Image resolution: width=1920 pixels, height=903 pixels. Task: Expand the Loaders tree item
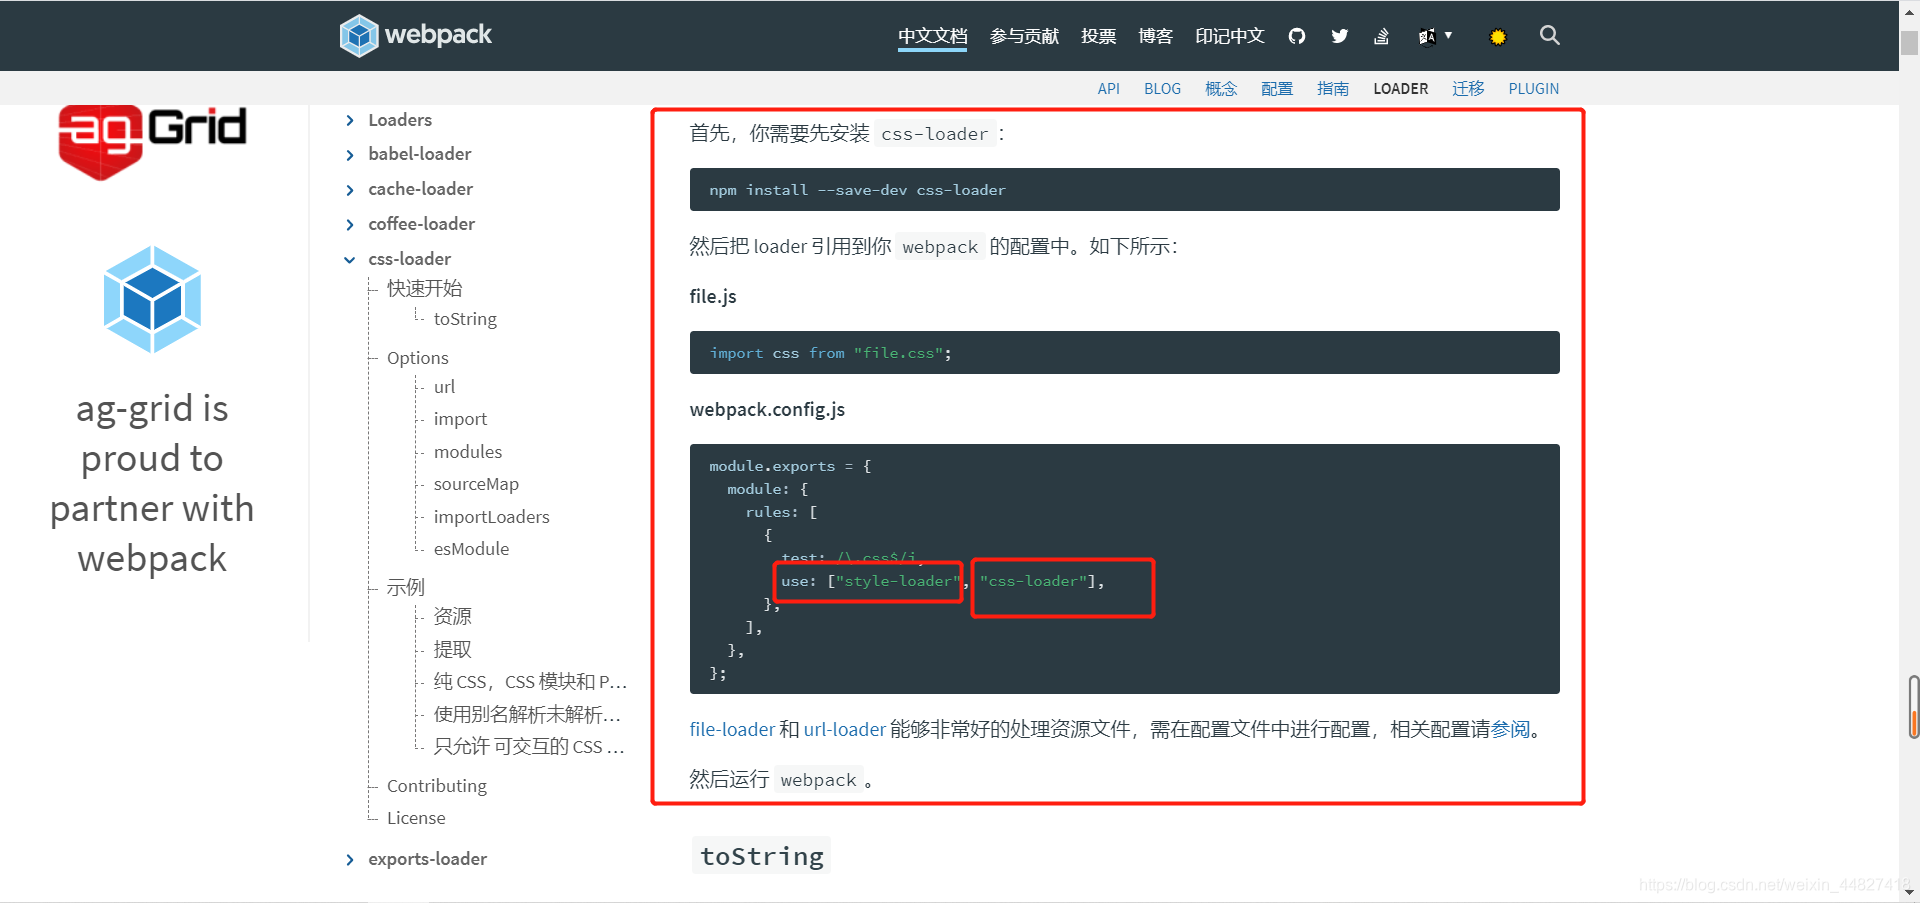[x=350, y=119]
